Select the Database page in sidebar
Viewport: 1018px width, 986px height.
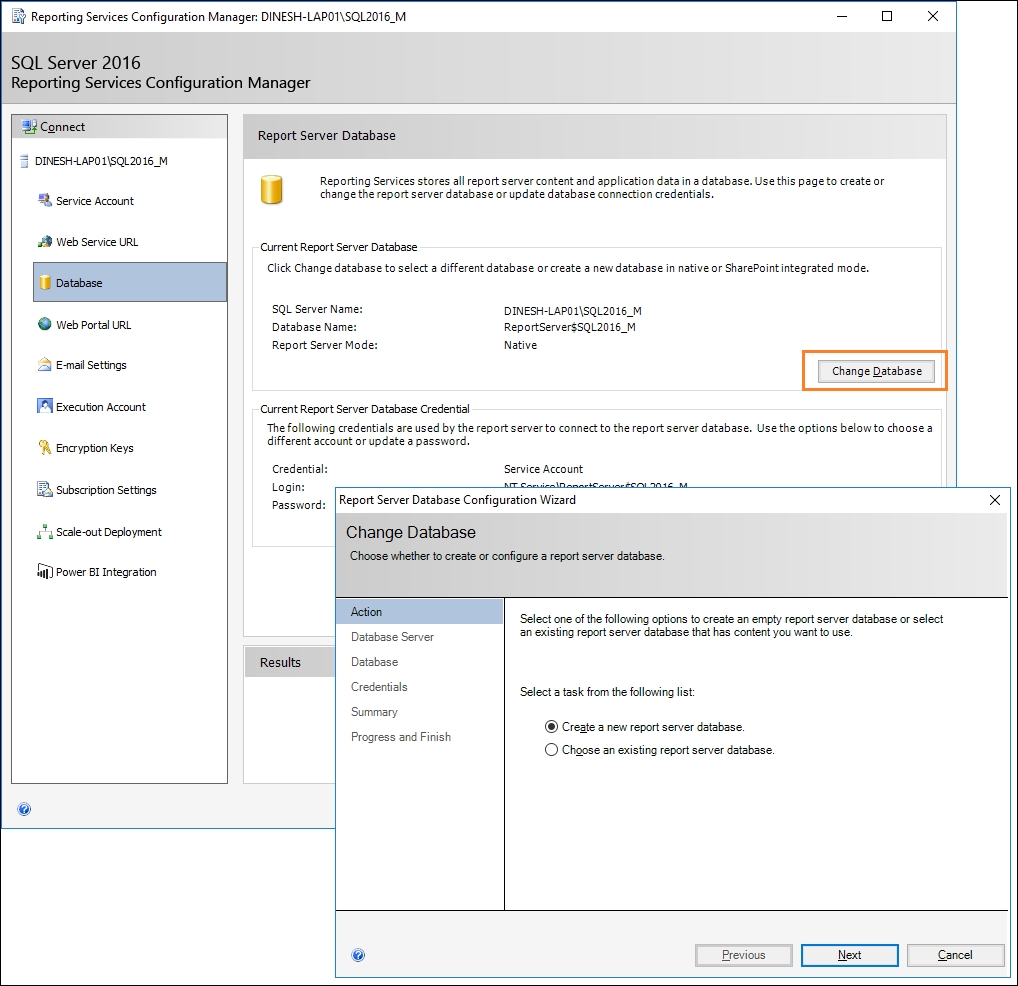click(130, 282)
